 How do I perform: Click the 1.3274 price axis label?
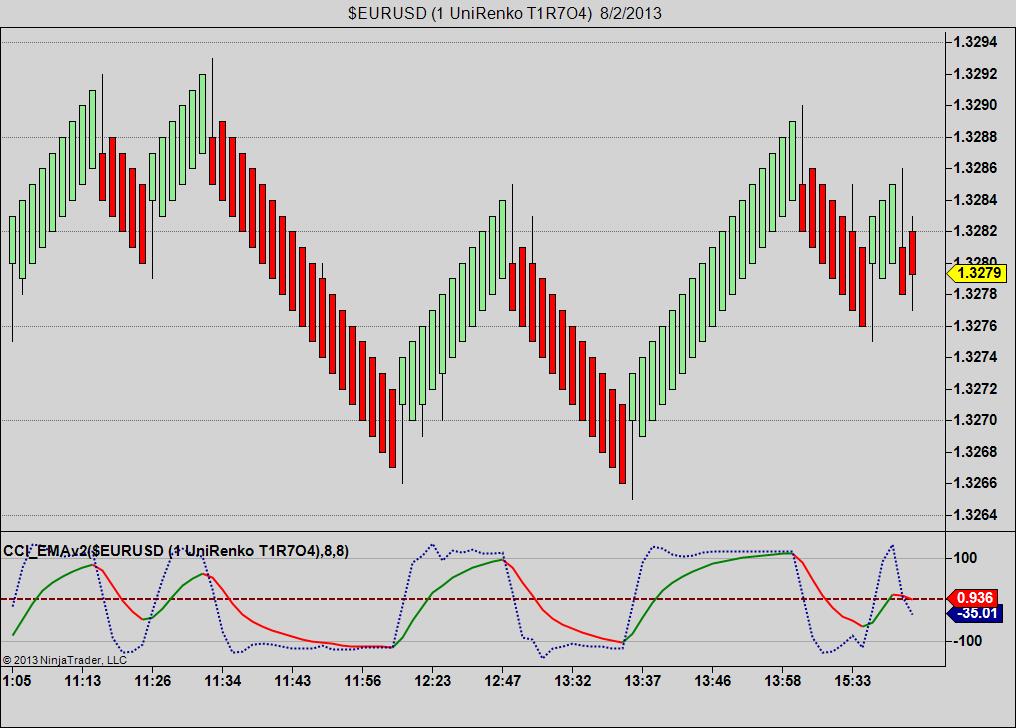[975, 357]
